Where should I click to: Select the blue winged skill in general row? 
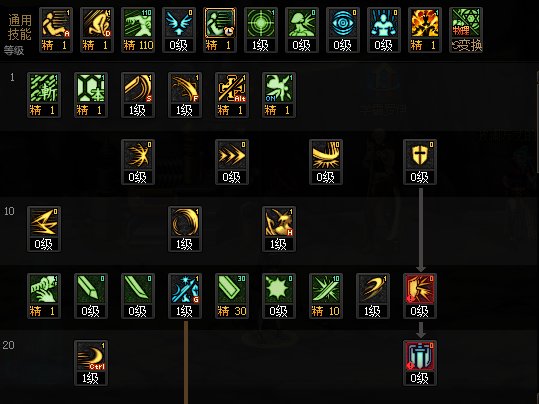pyautogui.click(x=179, y=30)
